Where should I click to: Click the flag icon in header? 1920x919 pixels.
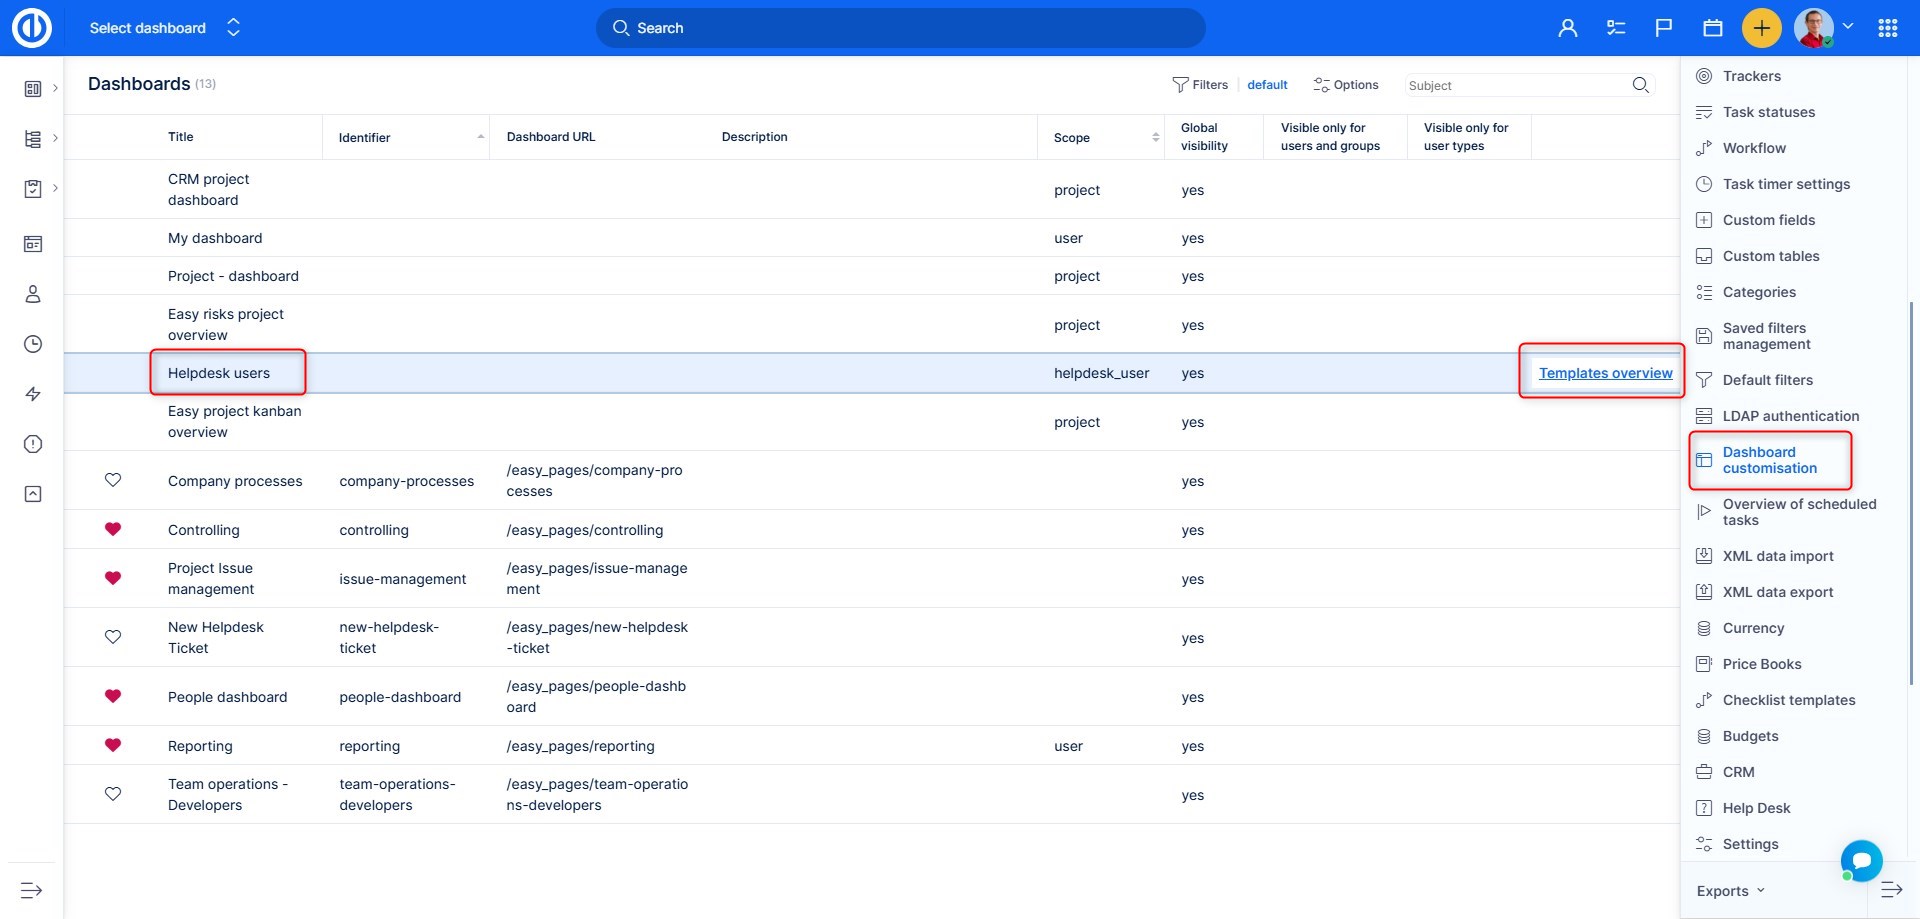coord(1664,28)
